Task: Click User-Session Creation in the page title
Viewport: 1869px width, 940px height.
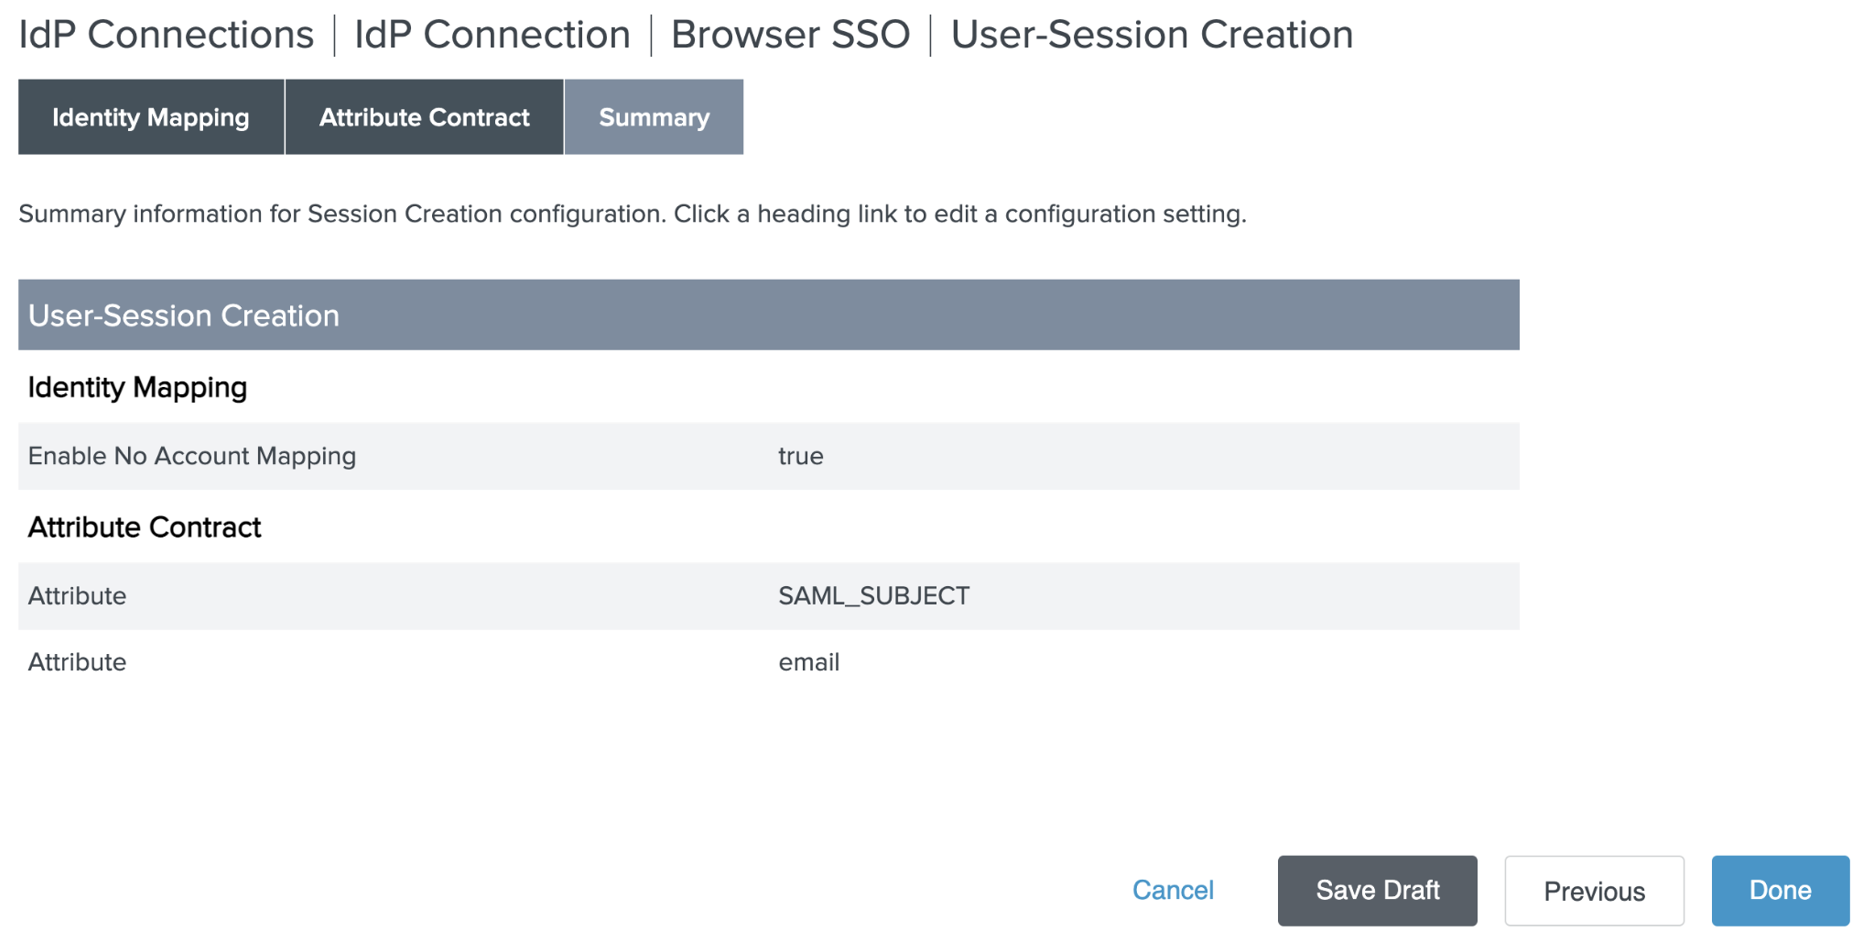Action: (x=1151, y=35)
